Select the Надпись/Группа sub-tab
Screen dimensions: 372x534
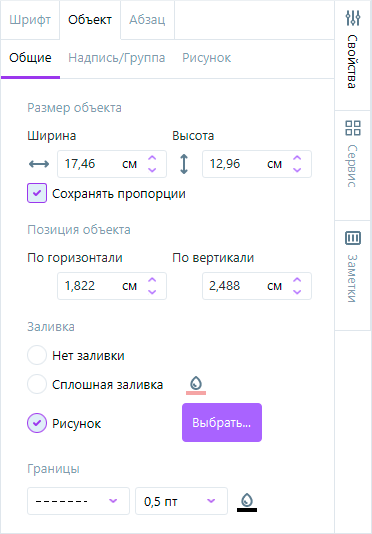[117, 58]
